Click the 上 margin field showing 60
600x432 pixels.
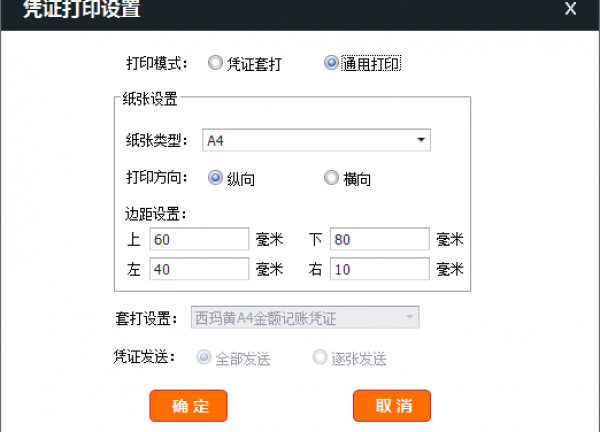tap(199, 239)
